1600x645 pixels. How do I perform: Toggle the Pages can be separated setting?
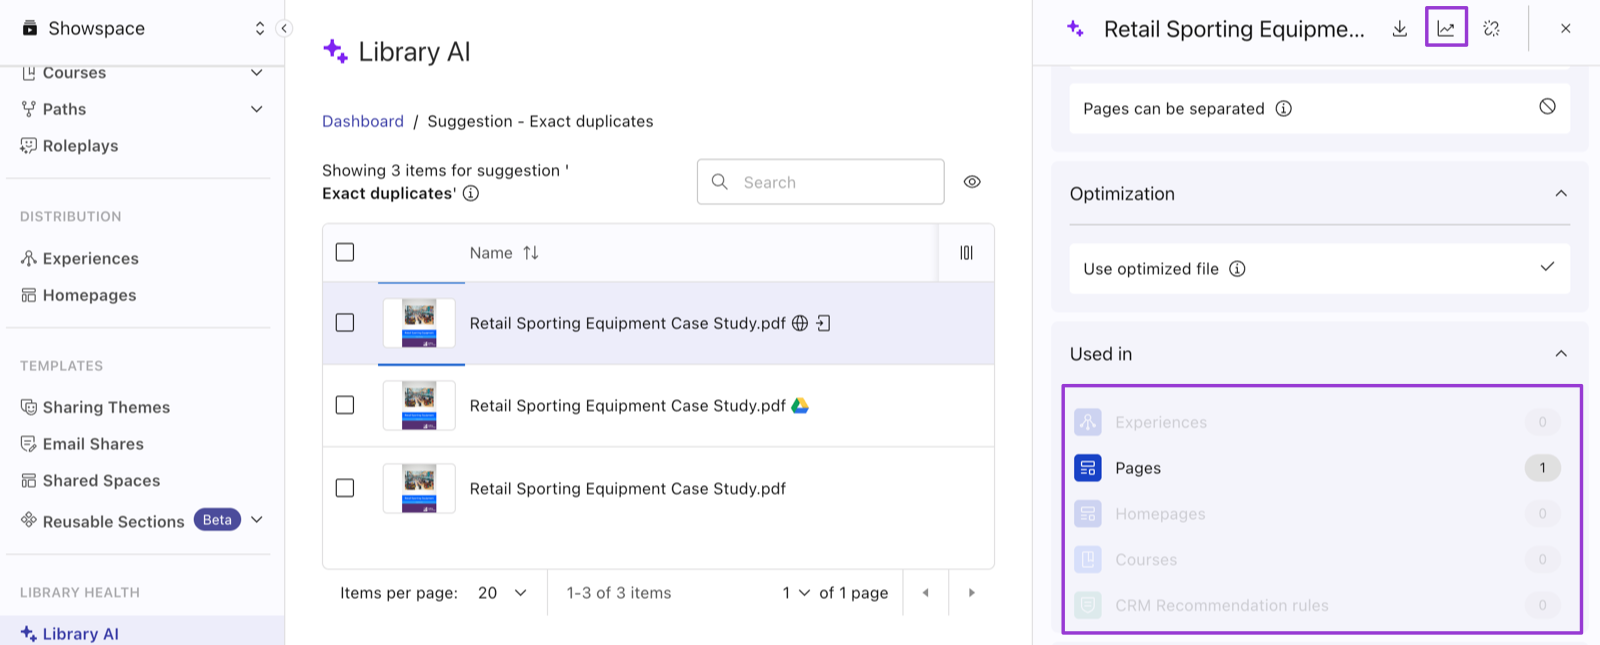tap(1547, 106)
